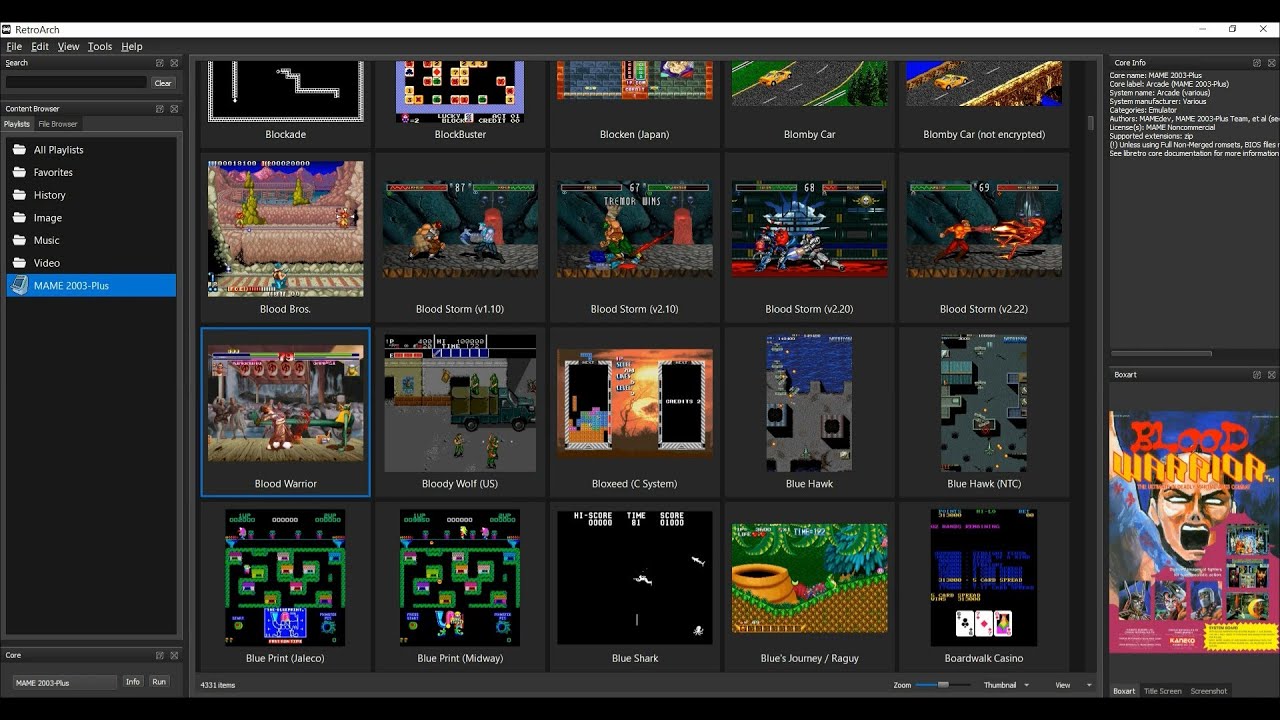Open the Edit menu
1280x720 pixels.
tap(40, 46)
